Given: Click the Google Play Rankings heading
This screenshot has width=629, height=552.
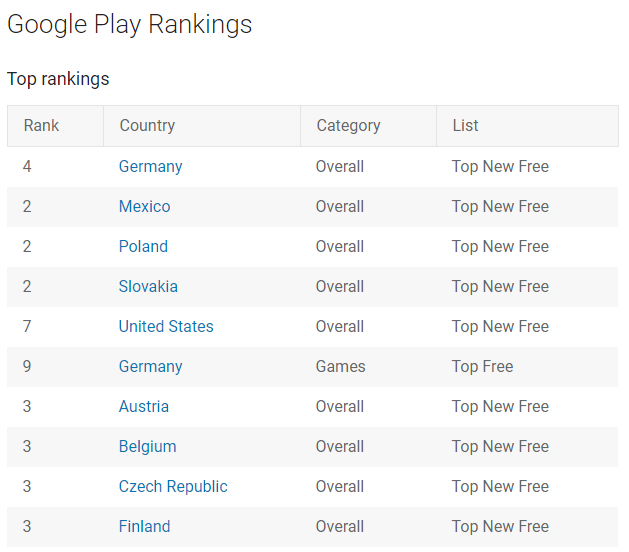Looking at the screenshot, I should pos(130,25).
